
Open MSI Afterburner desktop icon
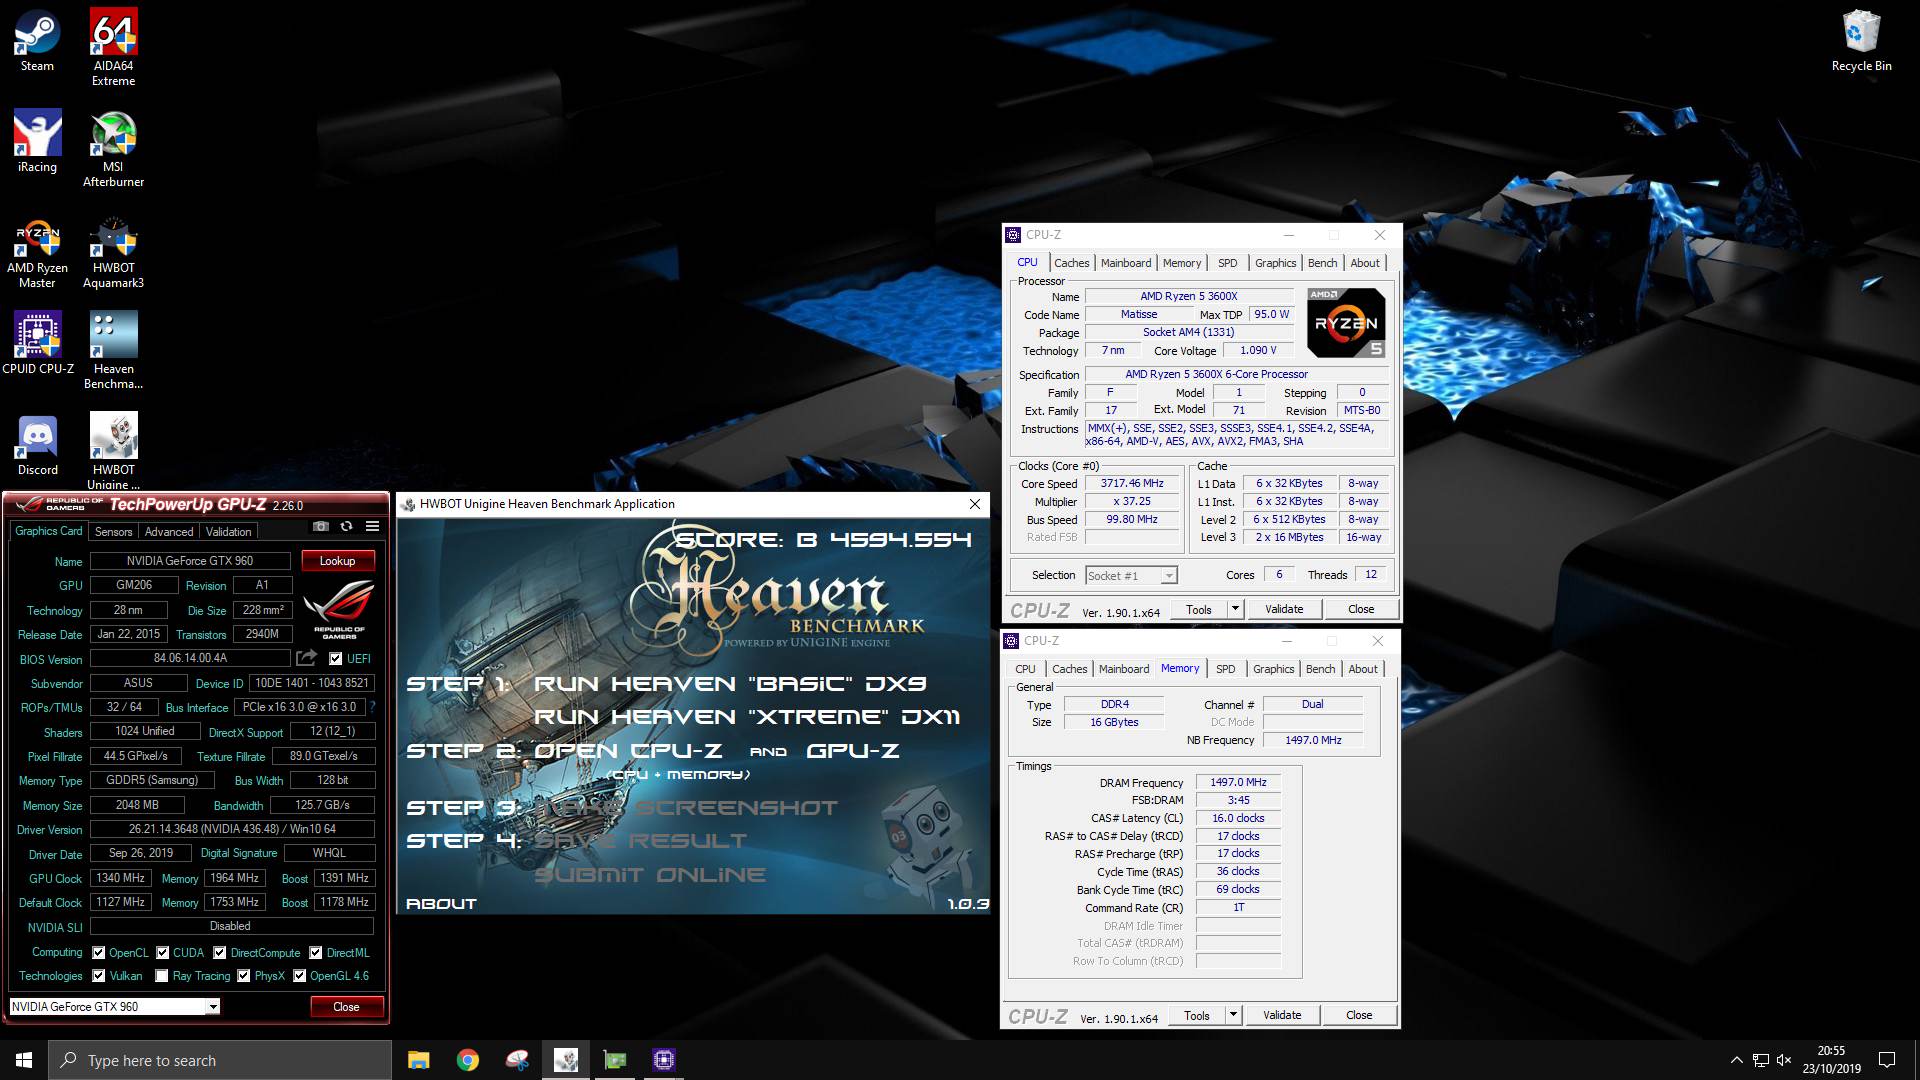tap(113, 148)
